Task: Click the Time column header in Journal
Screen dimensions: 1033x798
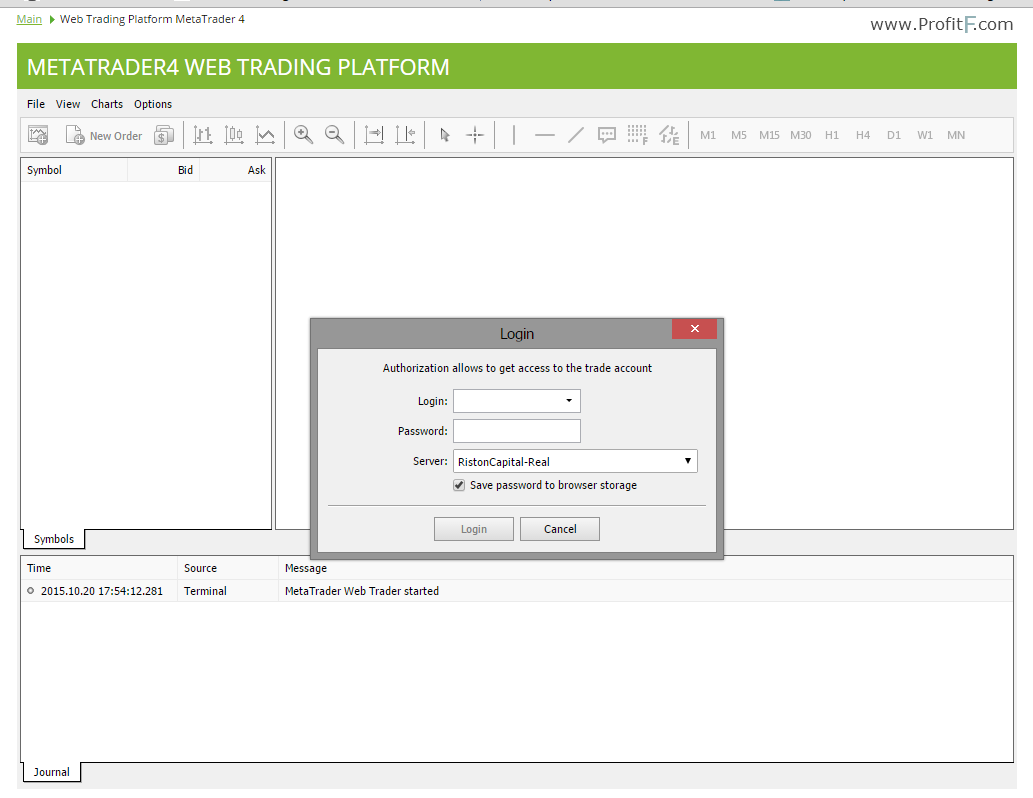Action: tap(99, 568)
